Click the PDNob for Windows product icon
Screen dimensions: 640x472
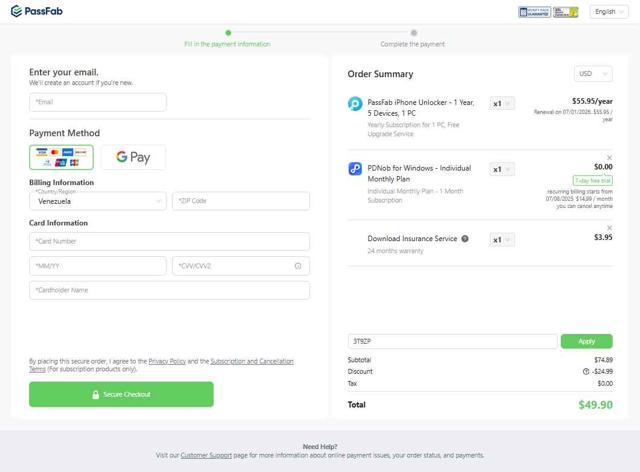click(355, 169)
